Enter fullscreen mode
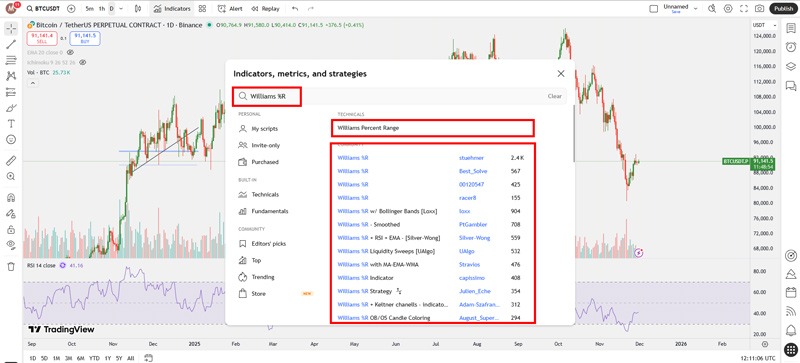800x363 pixels. [744, 9]
